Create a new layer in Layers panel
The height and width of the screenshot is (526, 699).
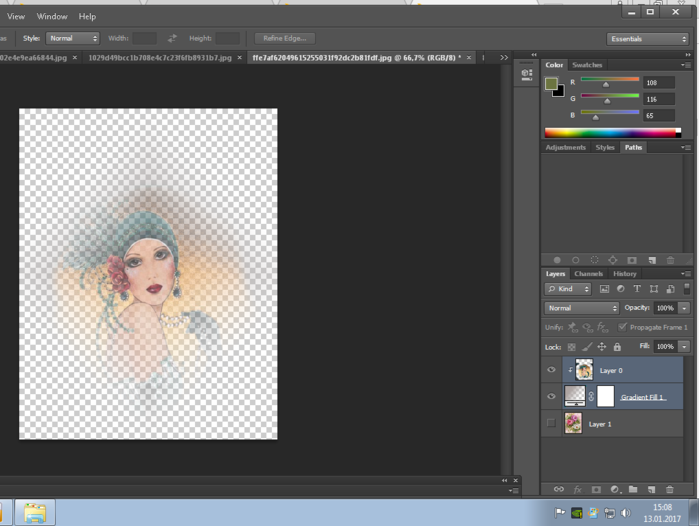coord(651,489)
